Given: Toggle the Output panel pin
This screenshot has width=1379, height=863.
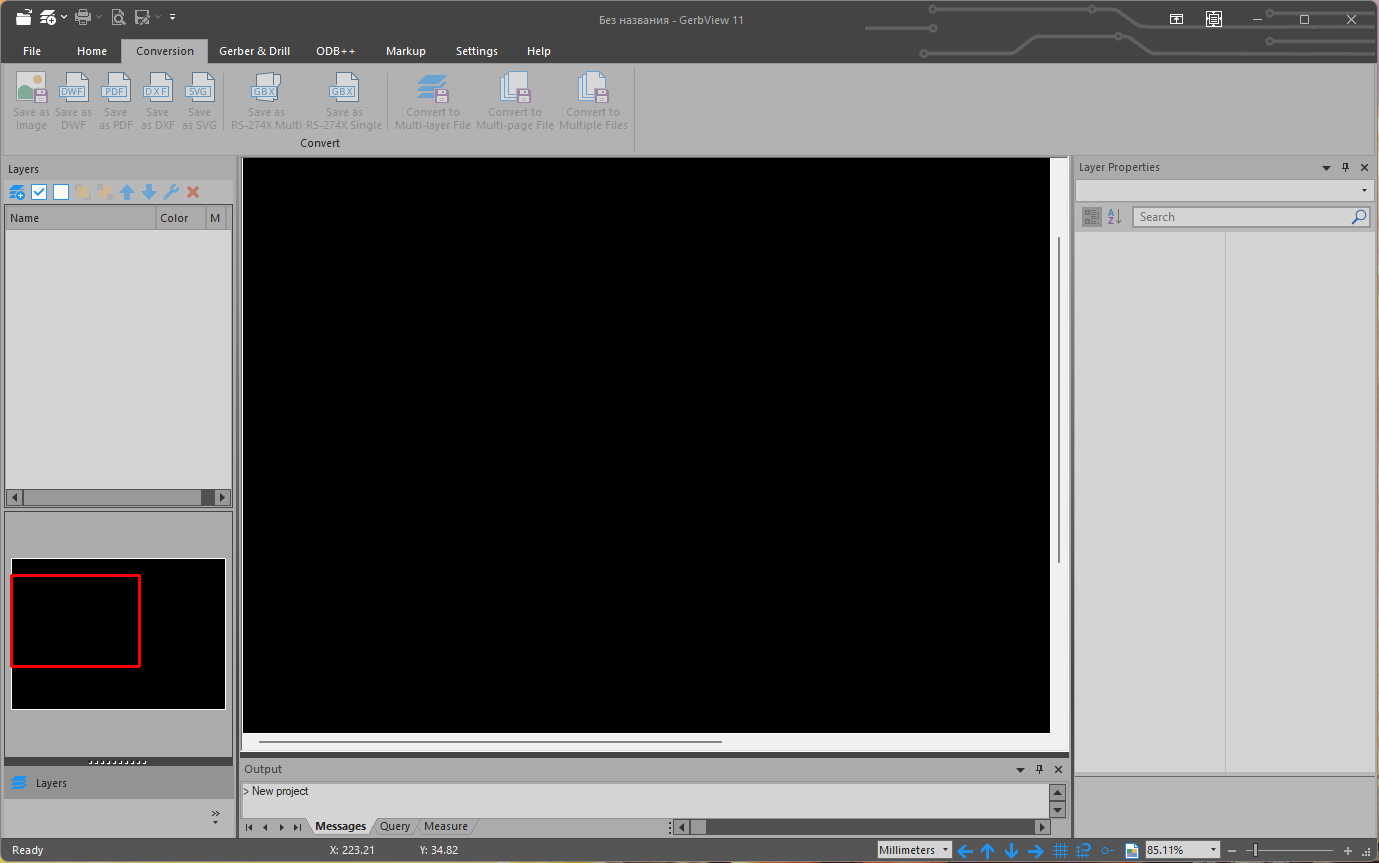Looking at the screenshot, I should [1039, 769].
